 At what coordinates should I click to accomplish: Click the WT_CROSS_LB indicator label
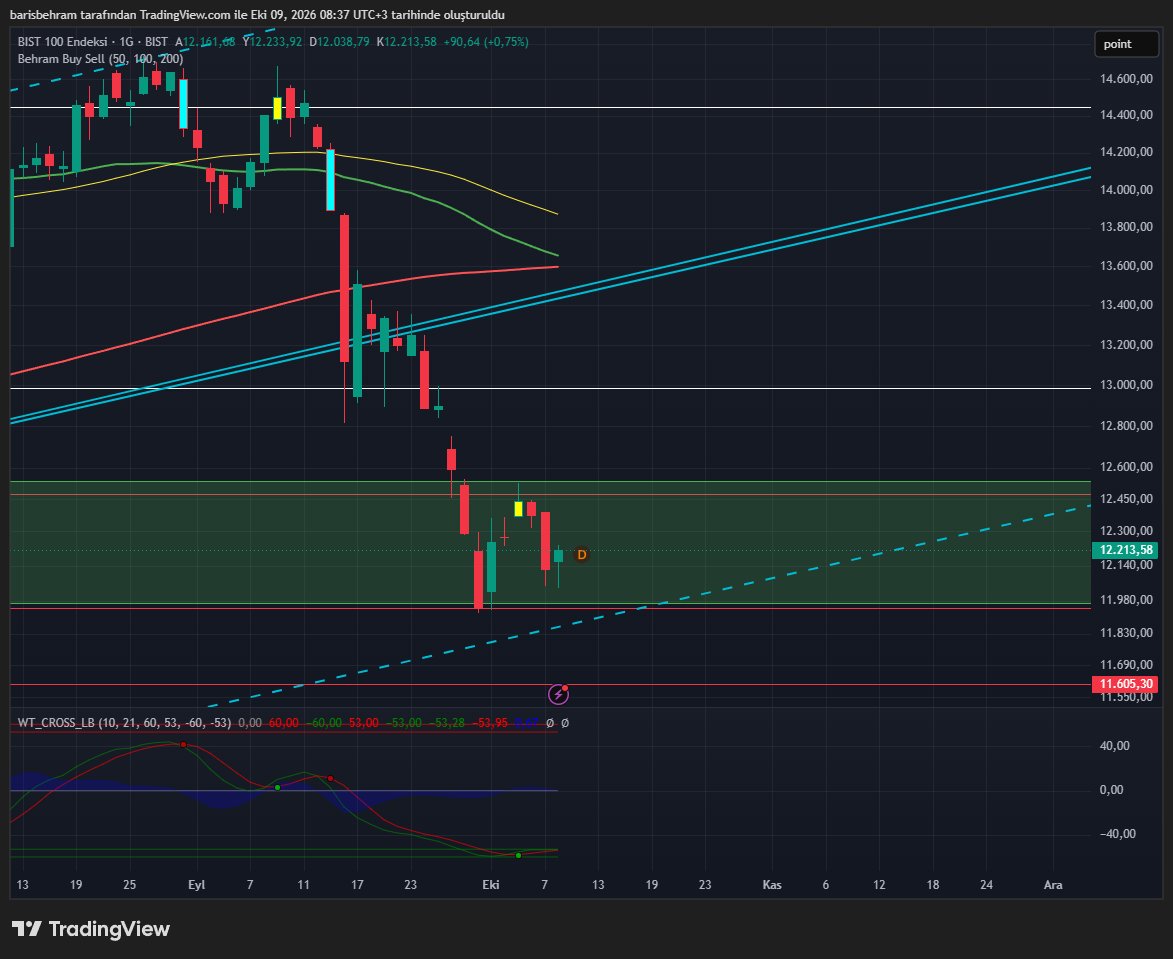(124, 723)
